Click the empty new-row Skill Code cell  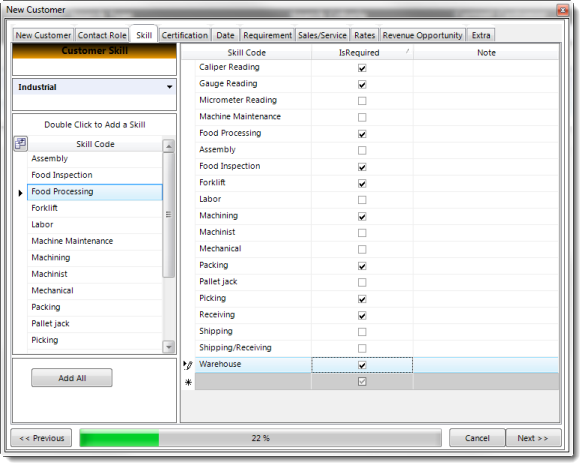[x=253, y=382]
